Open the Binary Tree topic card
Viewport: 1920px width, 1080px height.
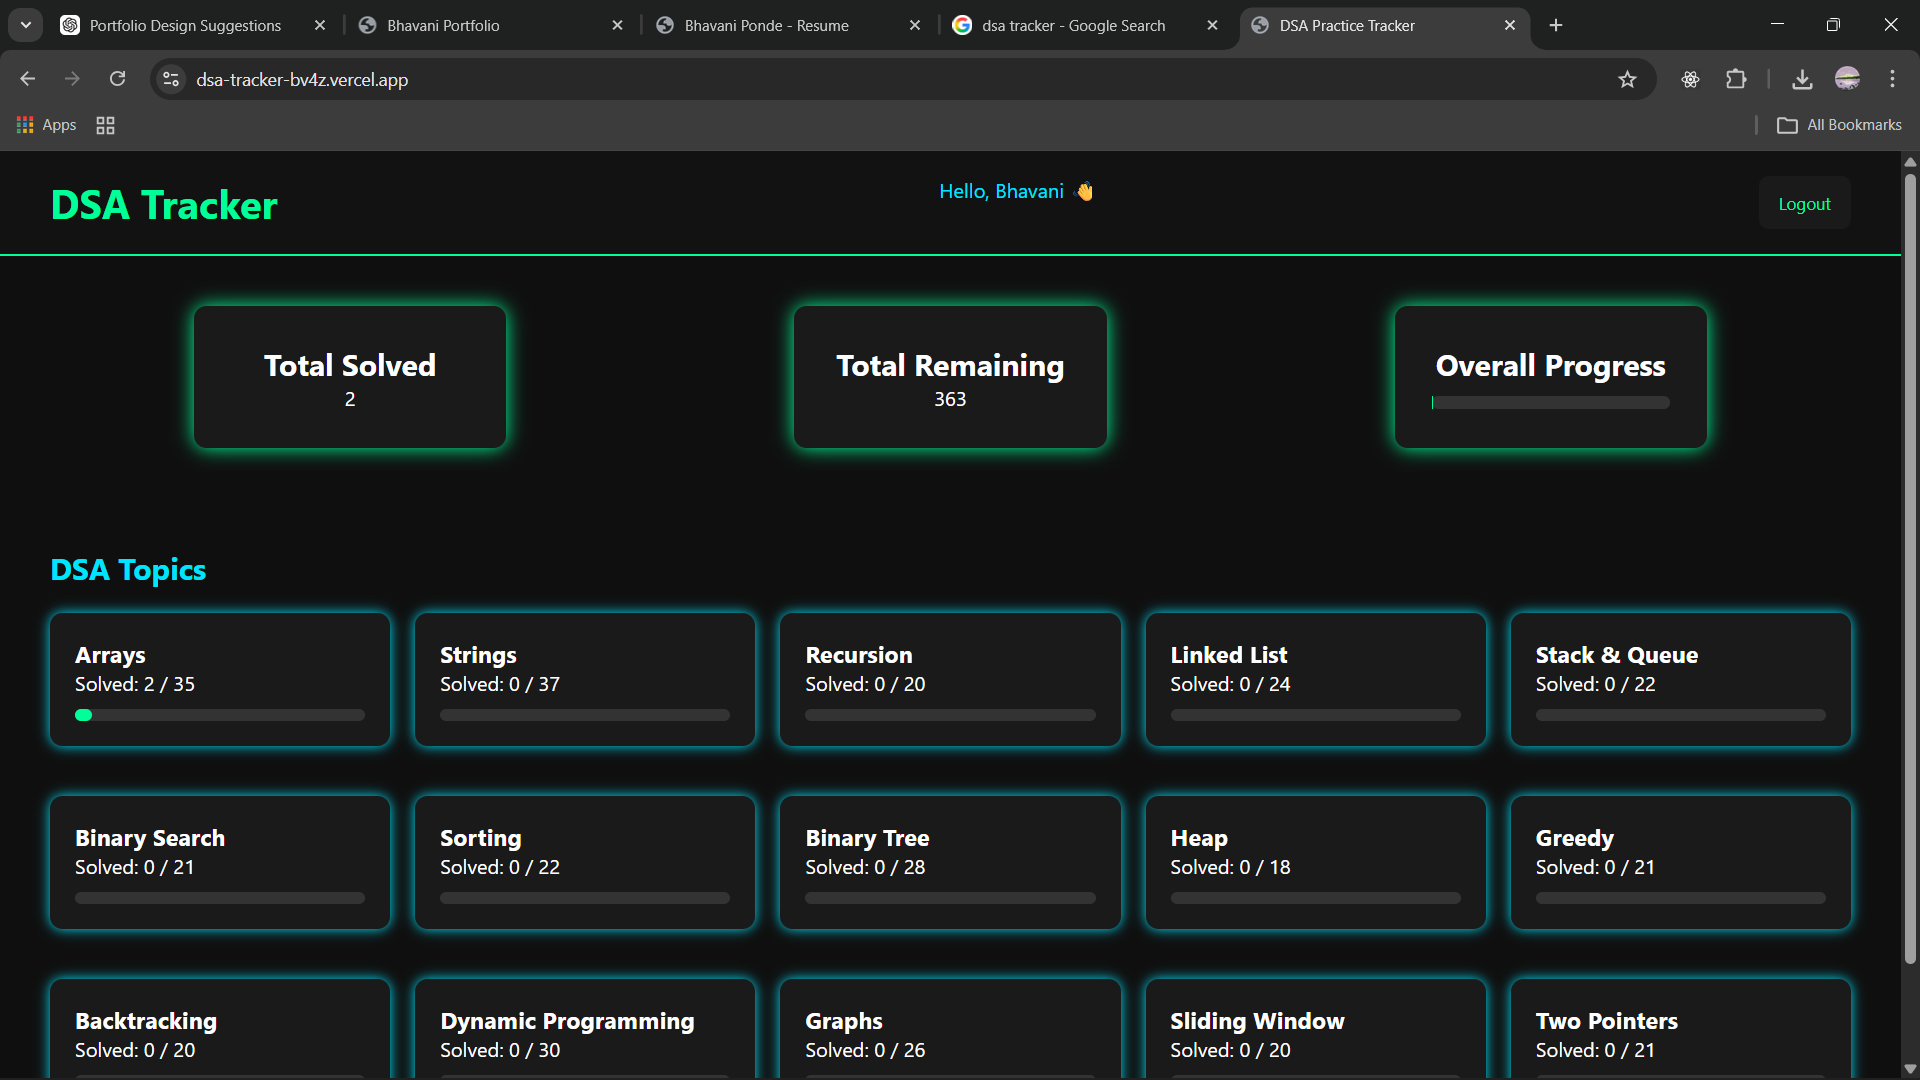(x=950, y=863)
